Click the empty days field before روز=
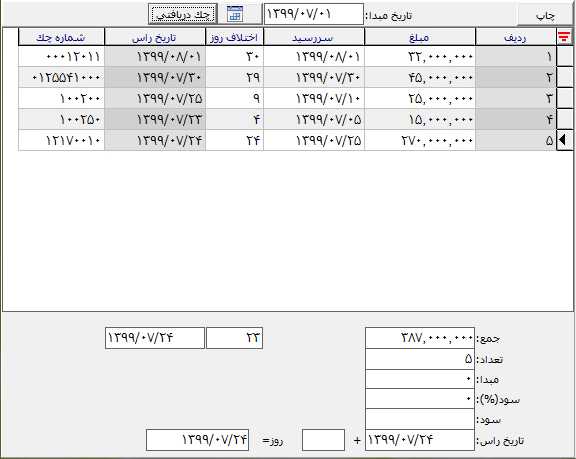Screen dimensions: 576x459 point(323,440)
